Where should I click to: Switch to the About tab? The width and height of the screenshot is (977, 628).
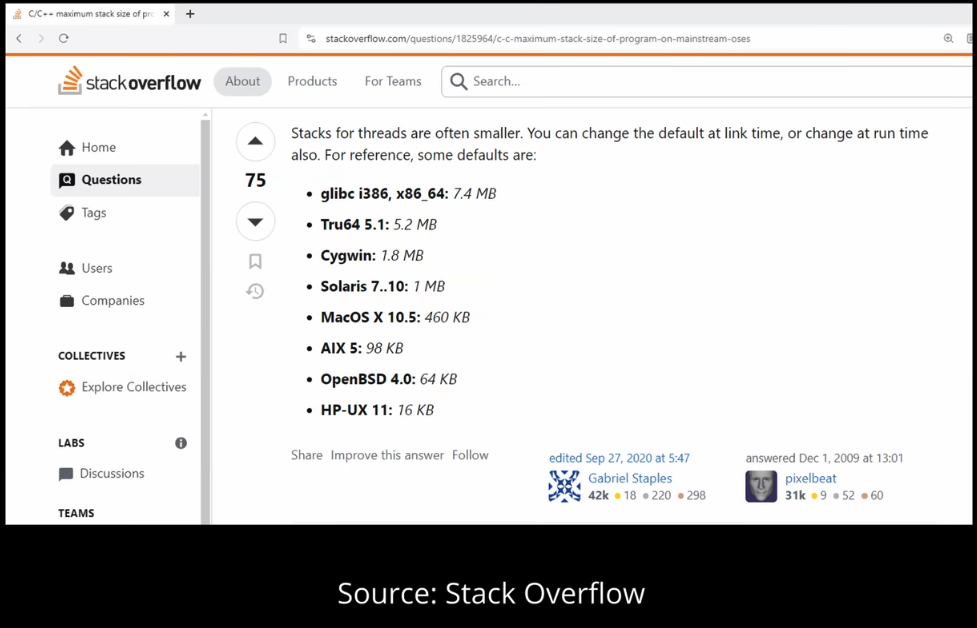(242, 81)
